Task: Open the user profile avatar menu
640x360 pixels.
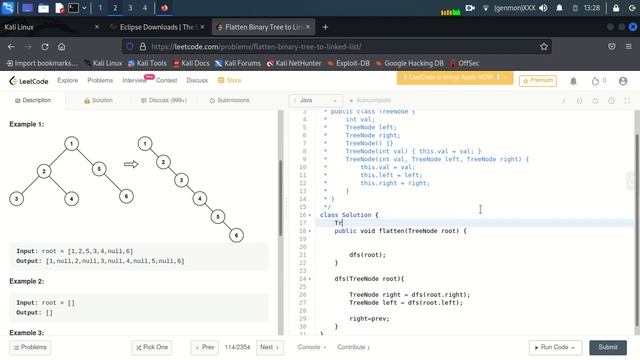Action: [623, 81]
